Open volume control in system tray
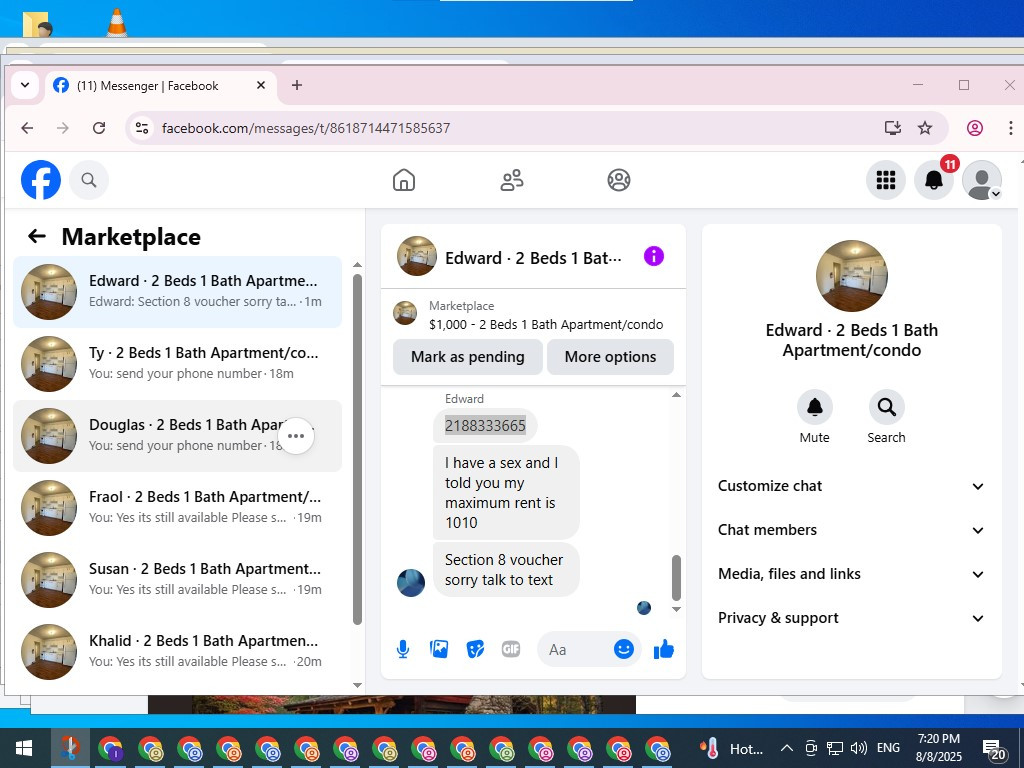Viewport: 1024px width, 768px height. click(x=859, y=748)
